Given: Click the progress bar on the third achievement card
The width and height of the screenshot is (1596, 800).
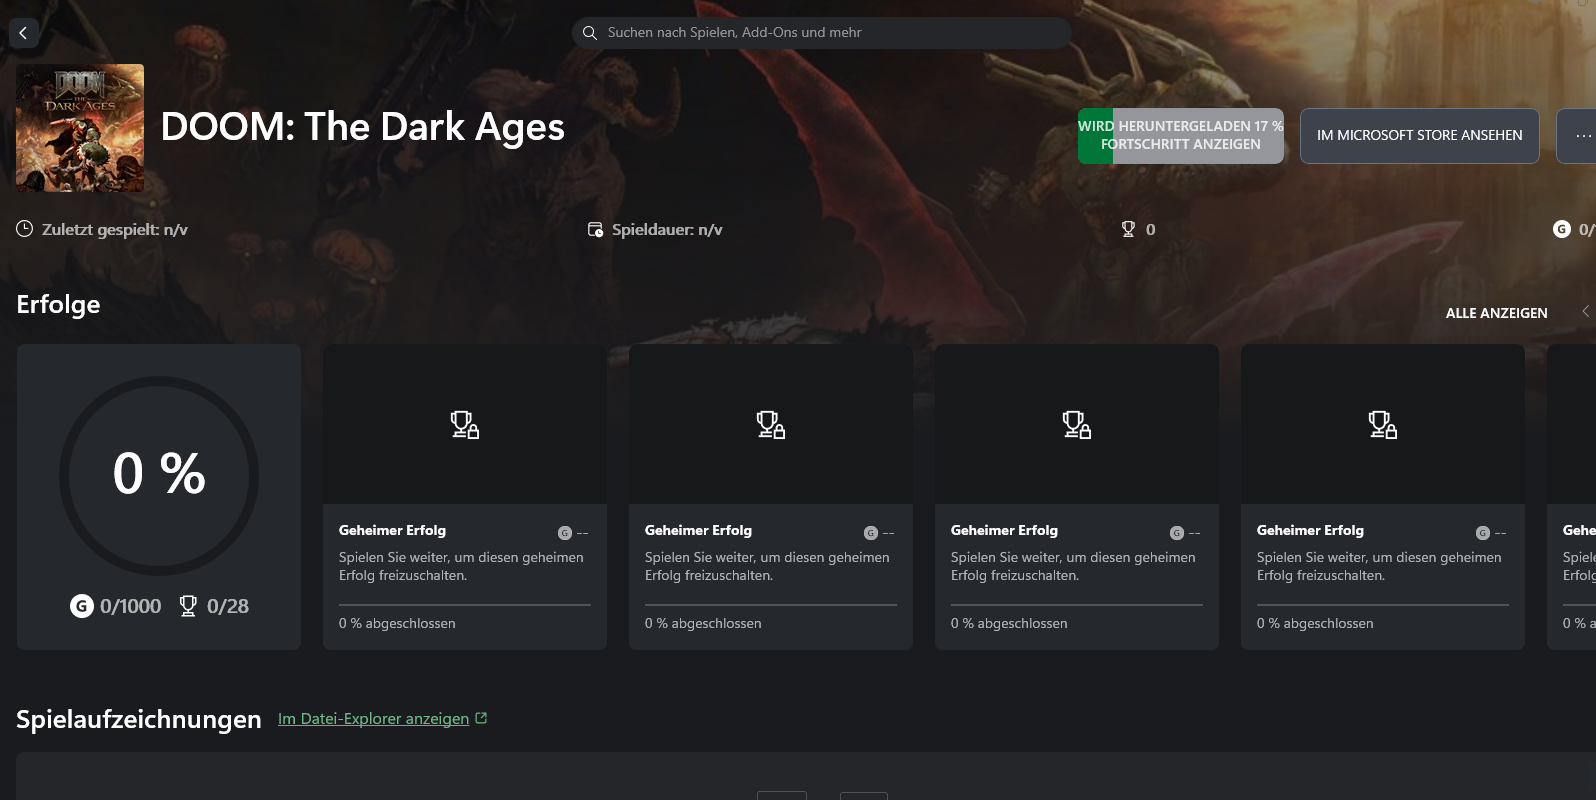Looking at the screenshot, I should tap(1077, 605).
